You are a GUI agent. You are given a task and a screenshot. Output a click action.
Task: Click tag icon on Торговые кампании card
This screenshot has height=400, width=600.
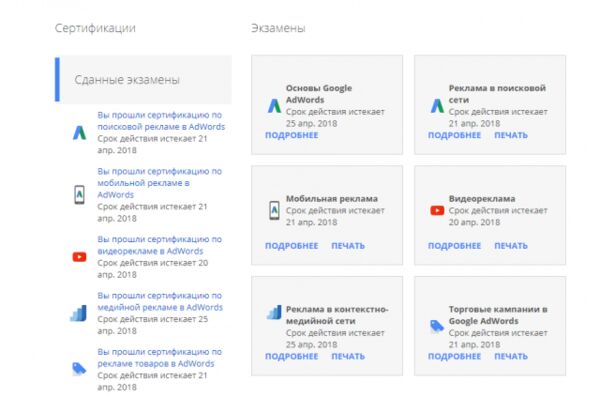pyautogui.click(x=437, y=326)
